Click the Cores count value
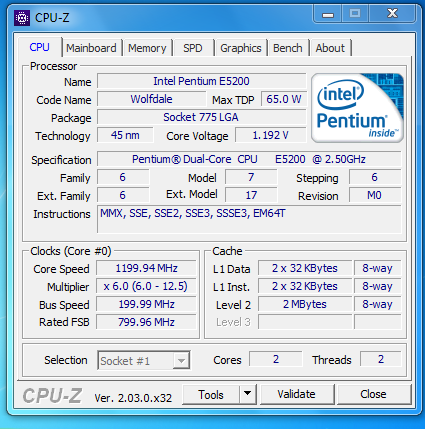This screenshot has width=425, height=429. coord(276,359)
